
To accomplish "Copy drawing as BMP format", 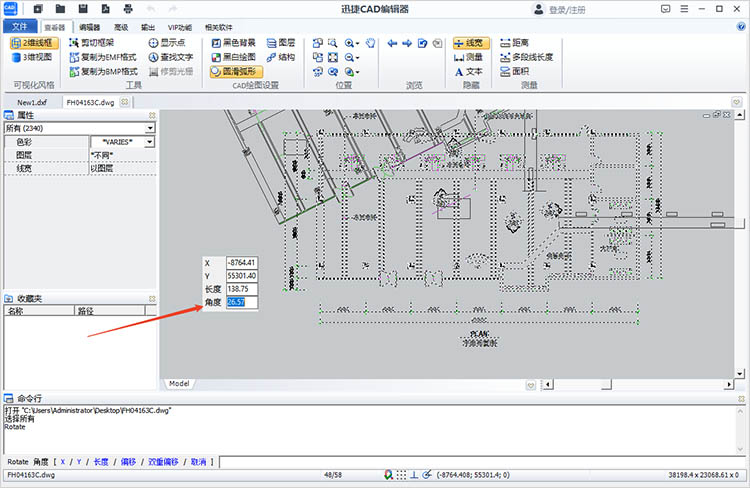I will coord(104,72).
